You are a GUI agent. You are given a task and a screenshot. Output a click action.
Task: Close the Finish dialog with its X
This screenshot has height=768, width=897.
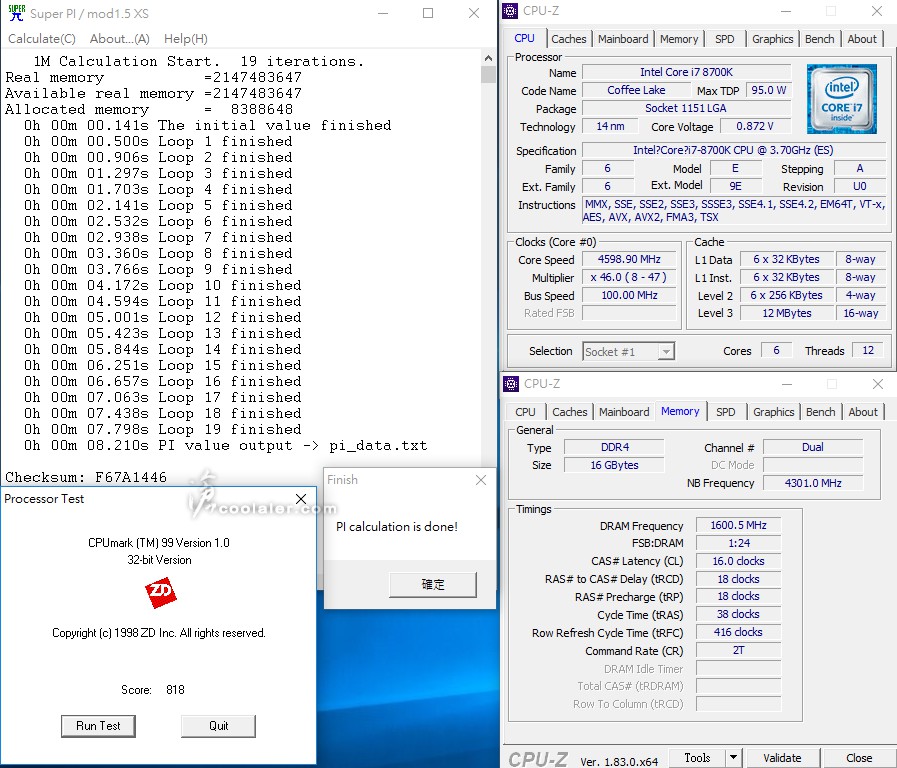pyautogui.click(x=481, y=480)
